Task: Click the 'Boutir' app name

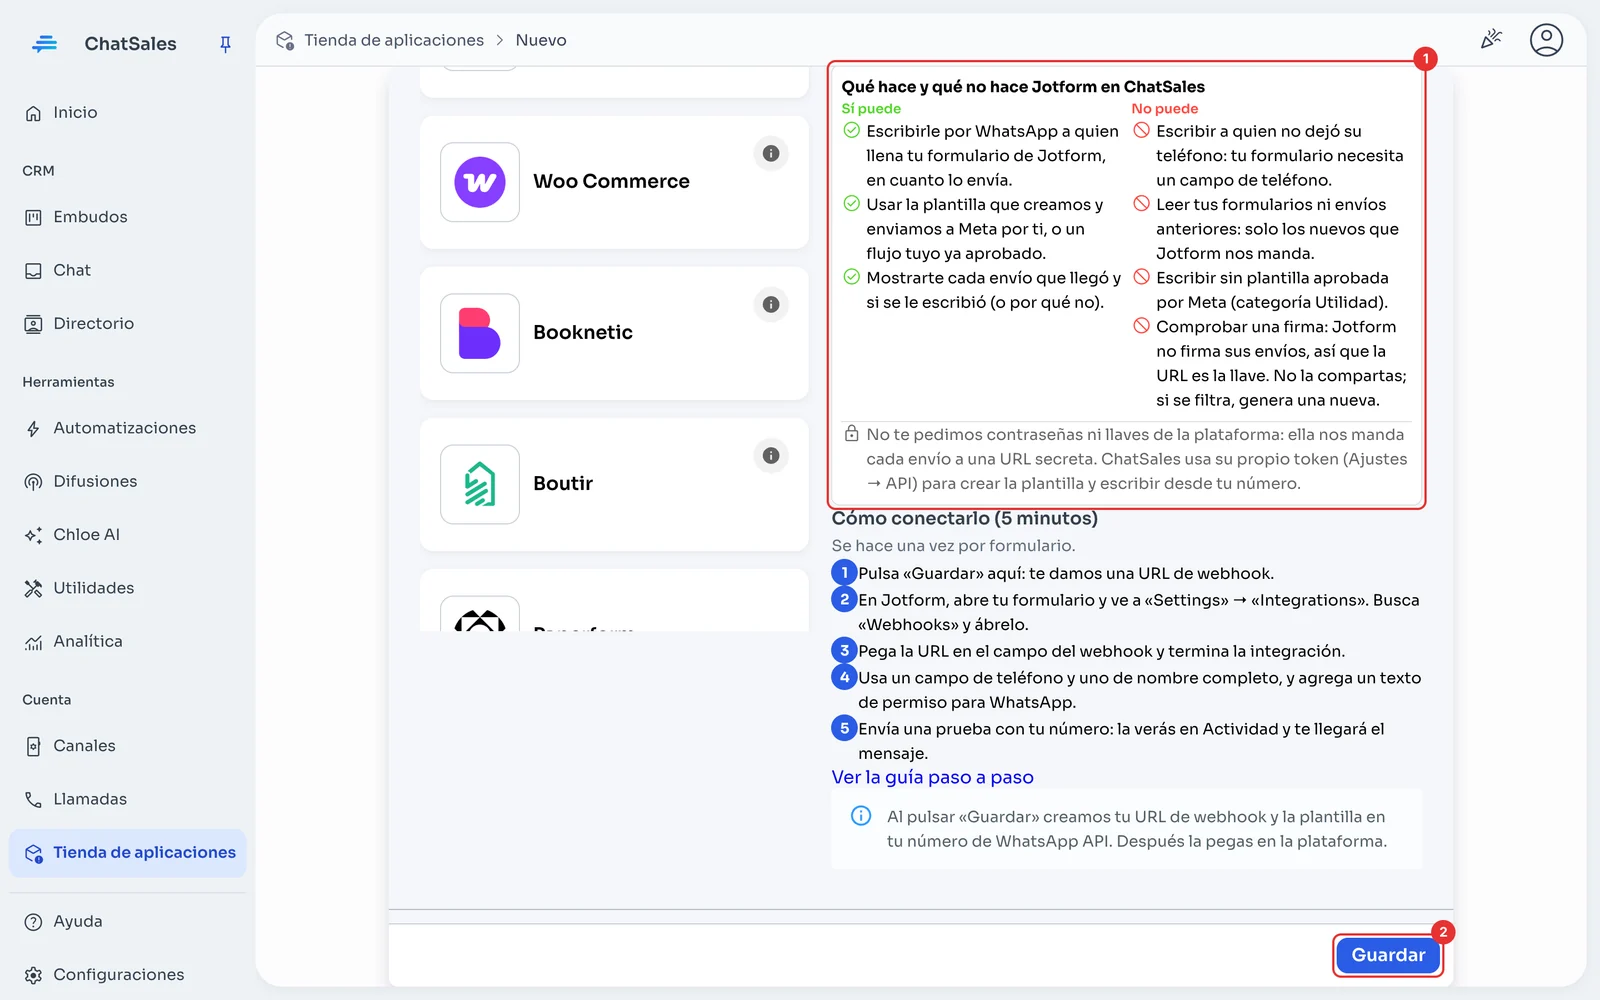Action: pos(563,483)
